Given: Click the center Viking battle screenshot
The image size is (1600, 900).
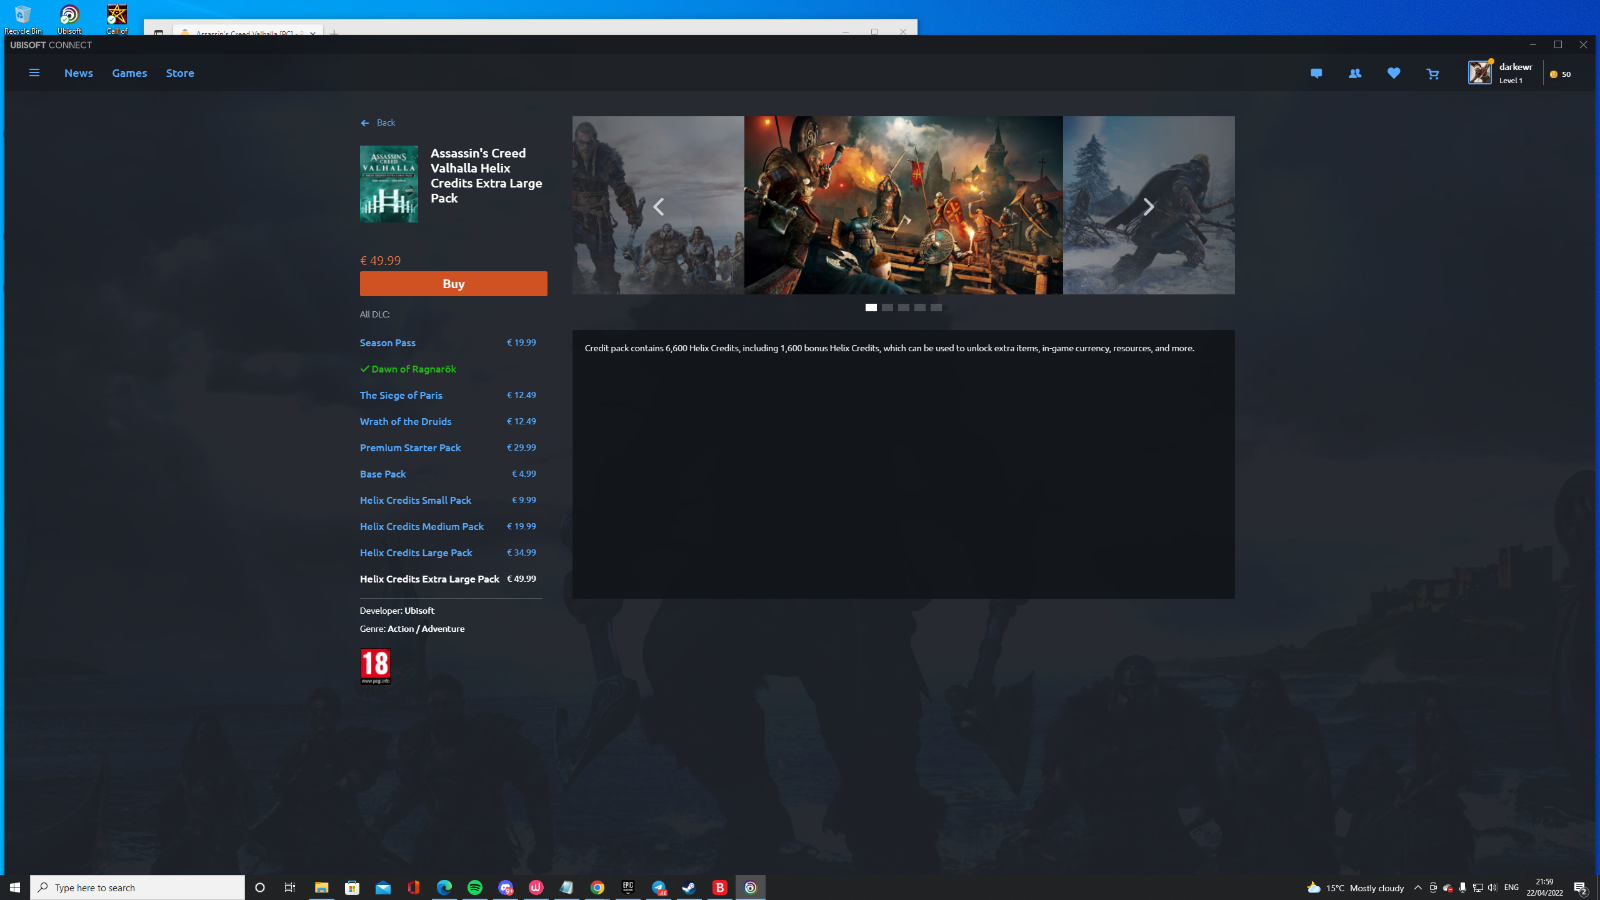Looking at the screenshot, I should 903,205.
